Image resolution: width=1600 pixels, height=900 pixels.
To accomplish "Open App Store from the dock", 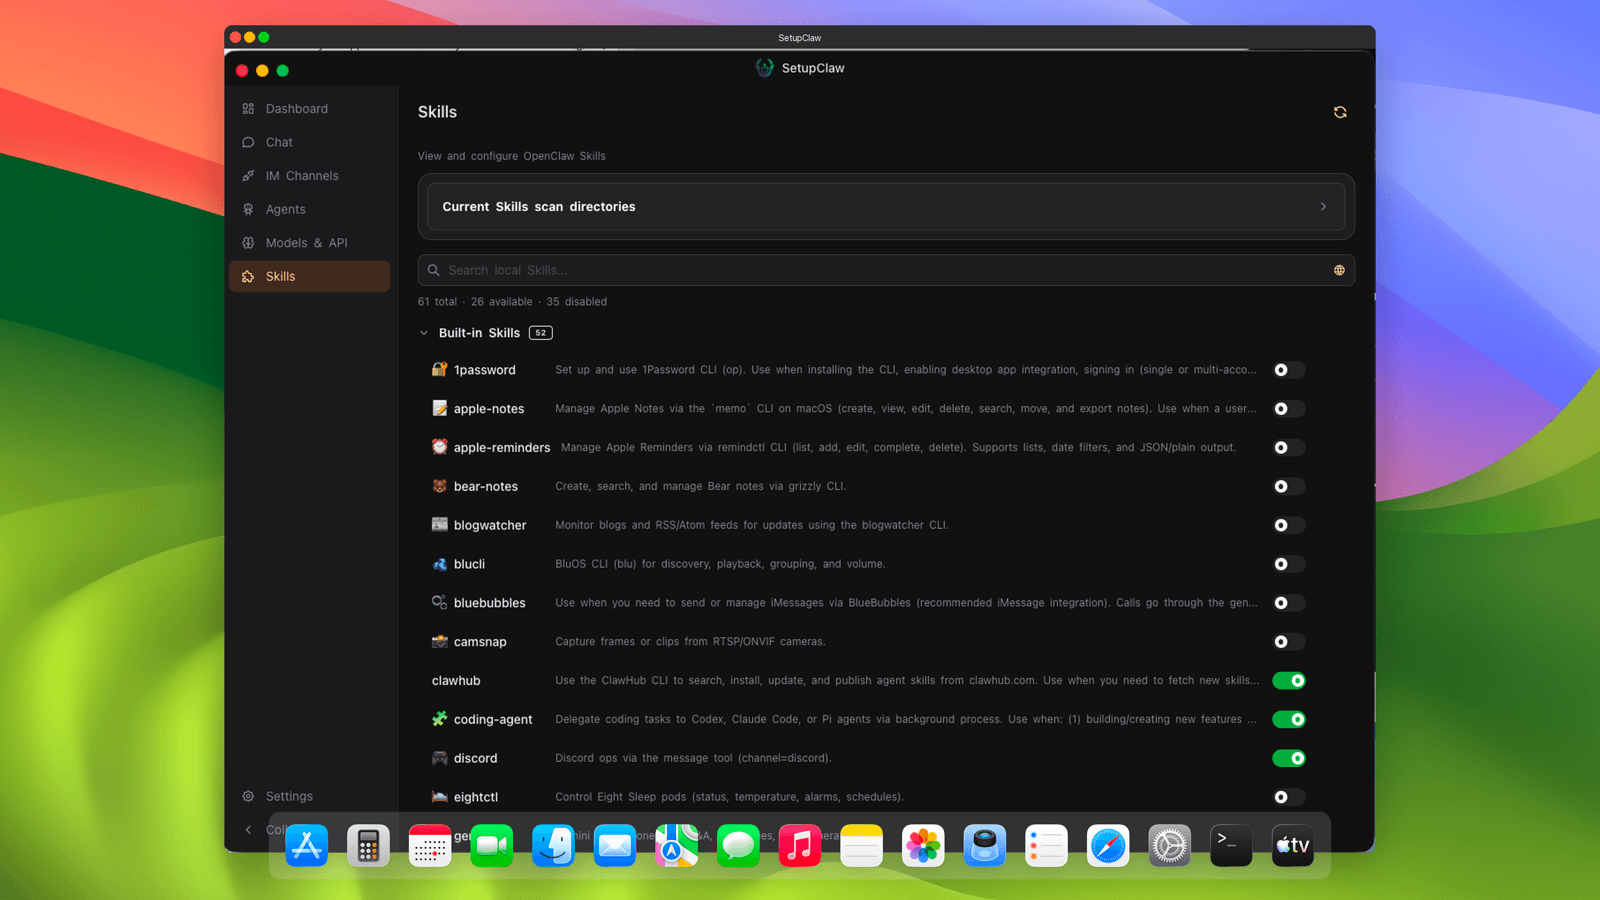I will 307,846.
